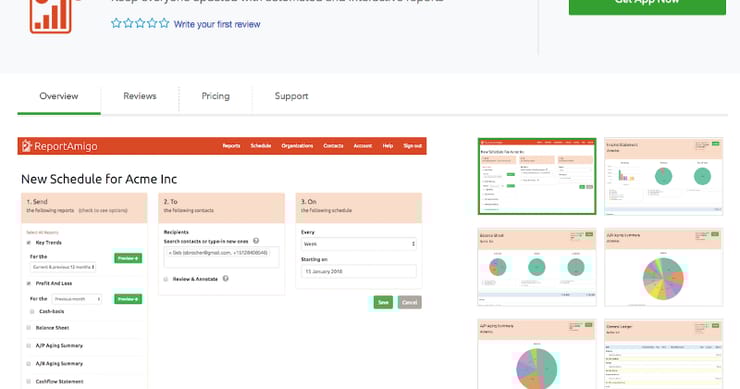Click the green Save button

click(x=383, y=302)
